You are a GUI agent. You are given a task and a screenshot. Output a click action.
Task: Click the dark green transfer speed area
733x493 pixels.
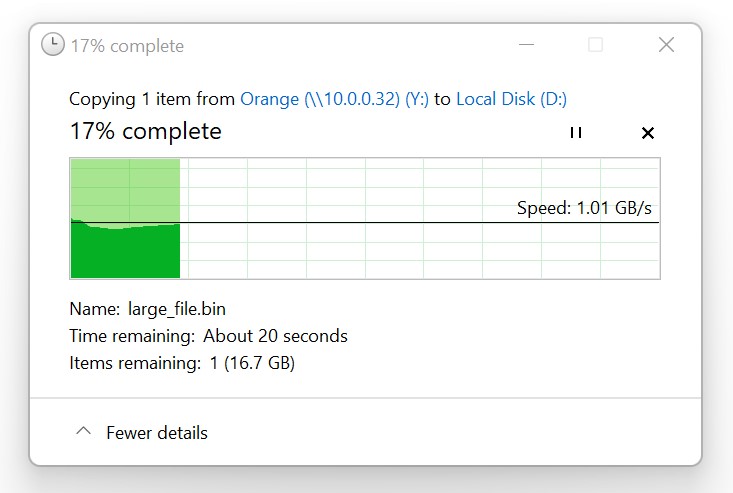point(125,252)
